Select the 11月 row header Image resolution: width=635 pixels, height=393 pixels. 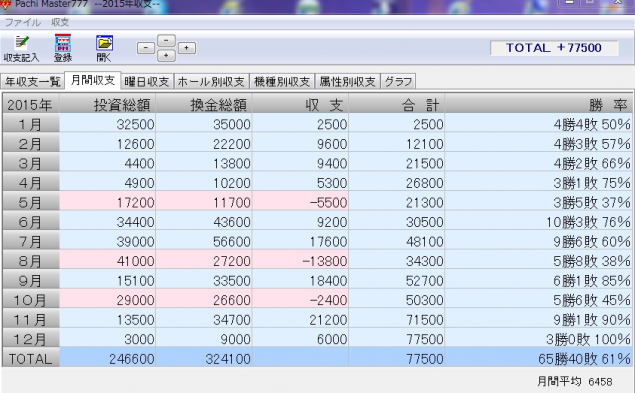click(x=31, y=319)
